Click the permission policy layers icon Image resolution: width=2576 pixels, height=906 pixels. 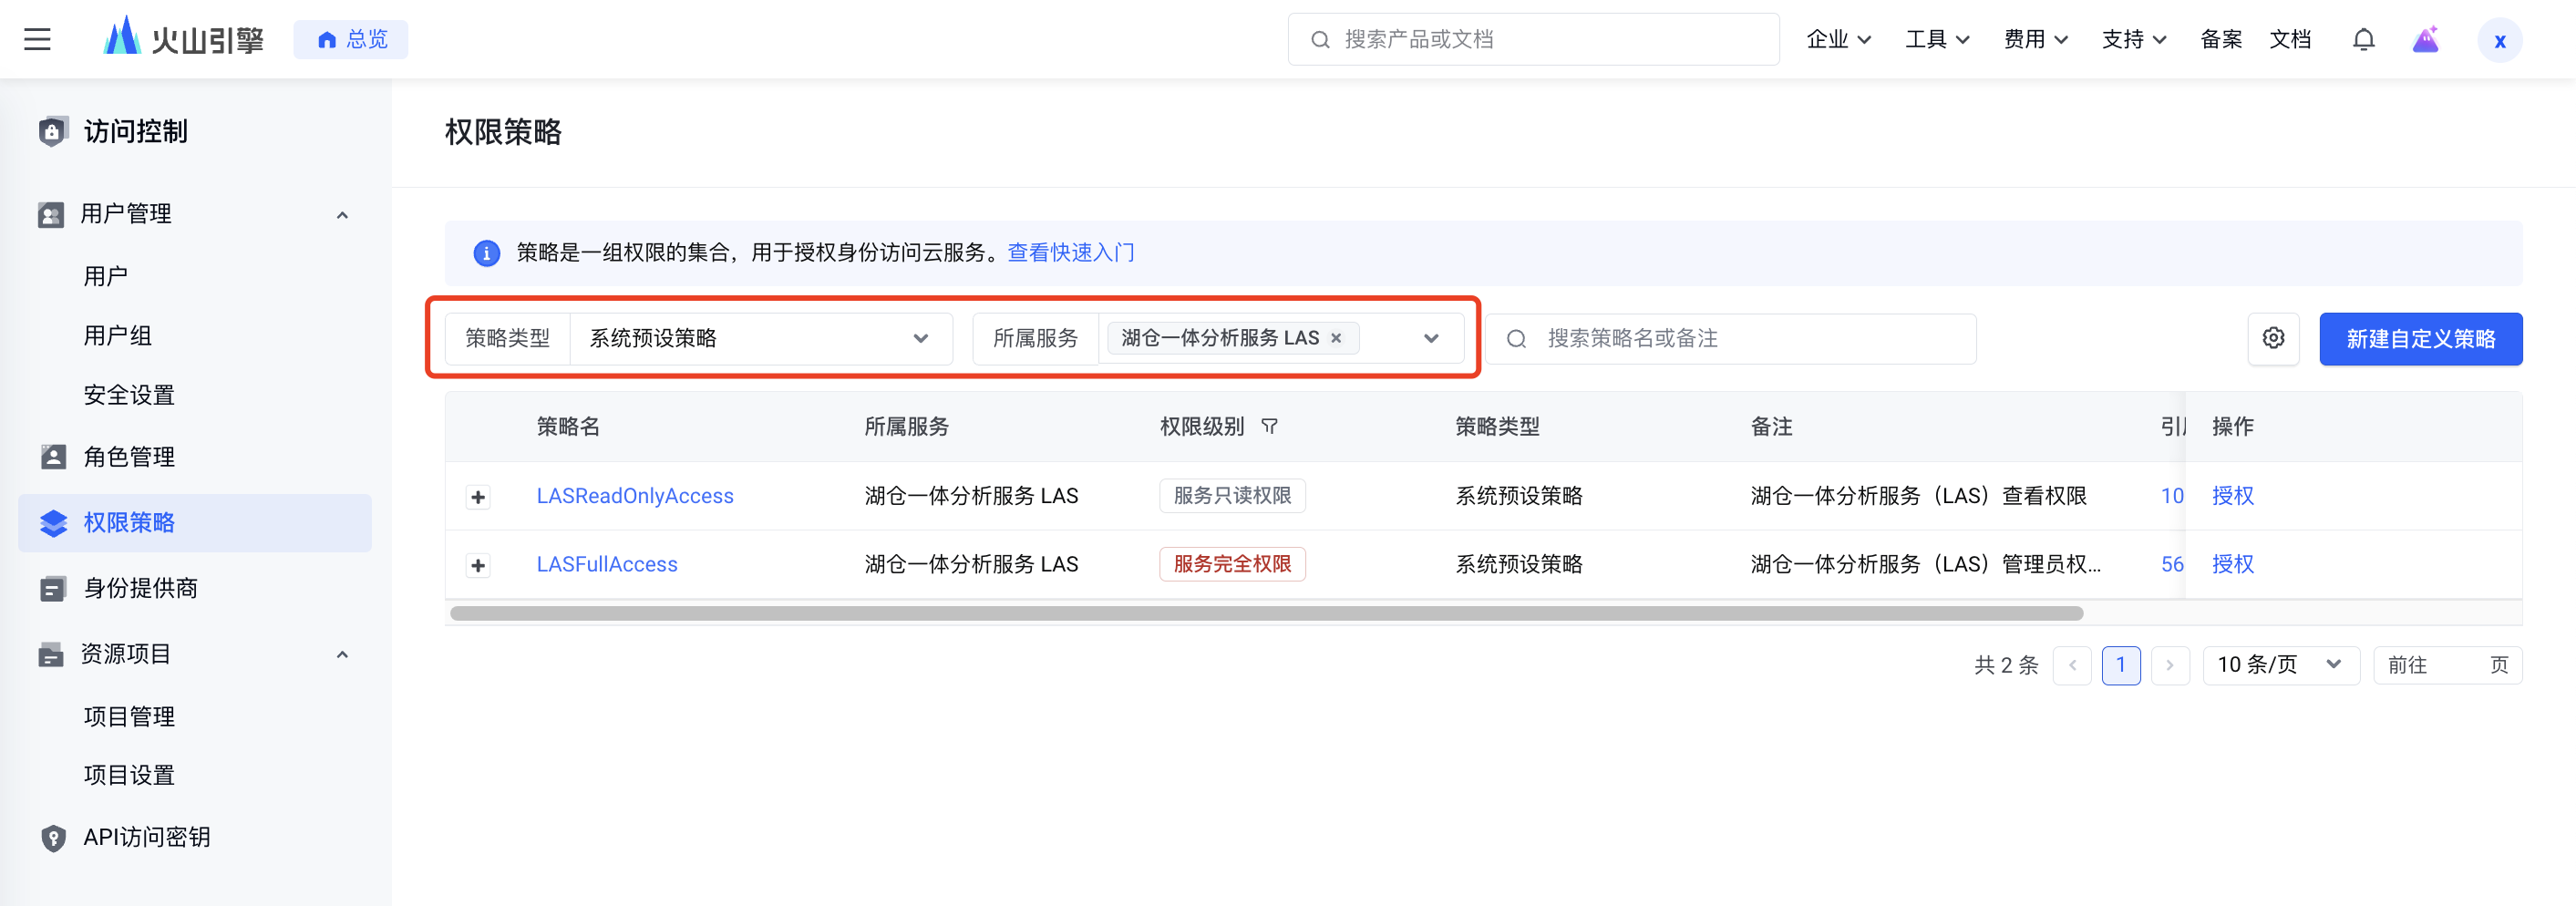53,522
